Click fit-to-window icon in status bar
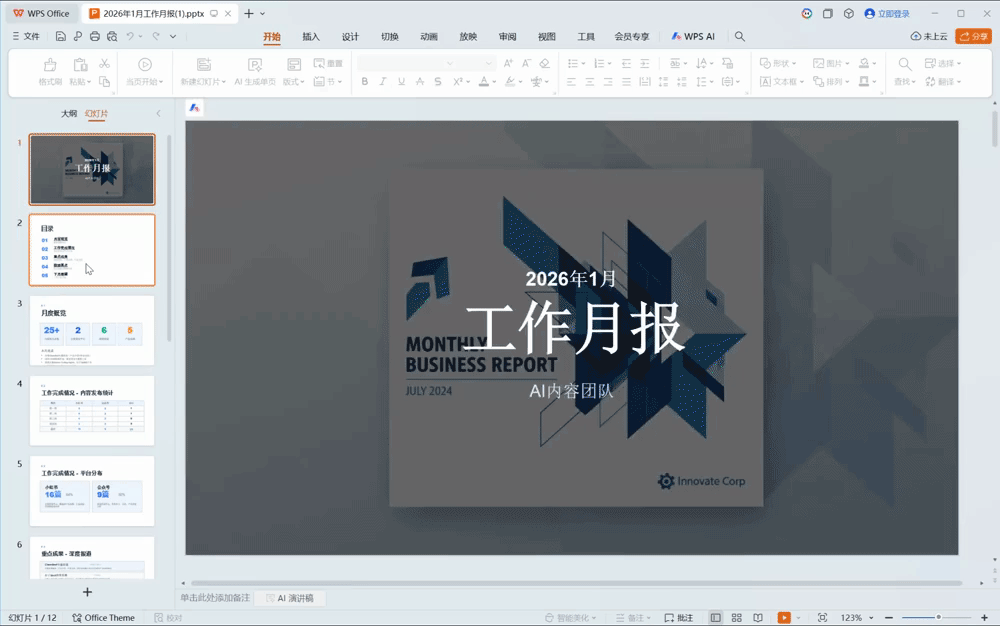The image size is (1000, 626). 823,617
